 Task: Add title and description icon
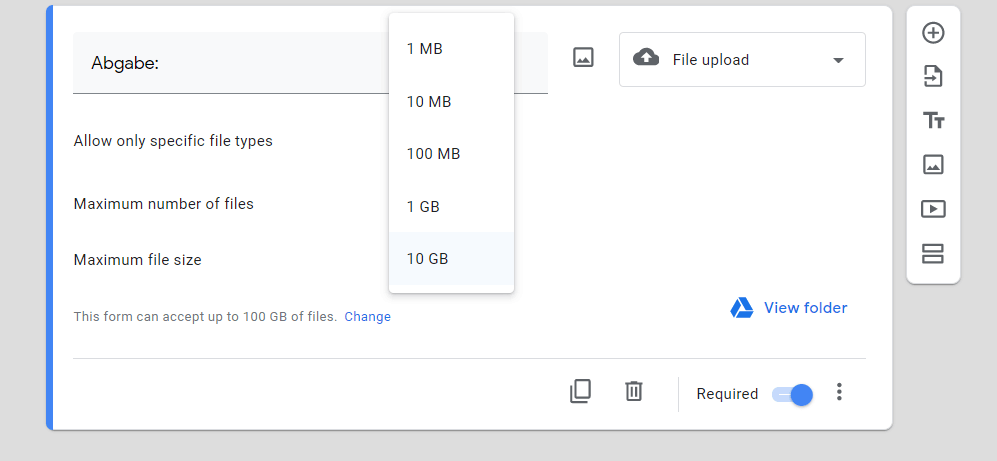pos(933,121)
